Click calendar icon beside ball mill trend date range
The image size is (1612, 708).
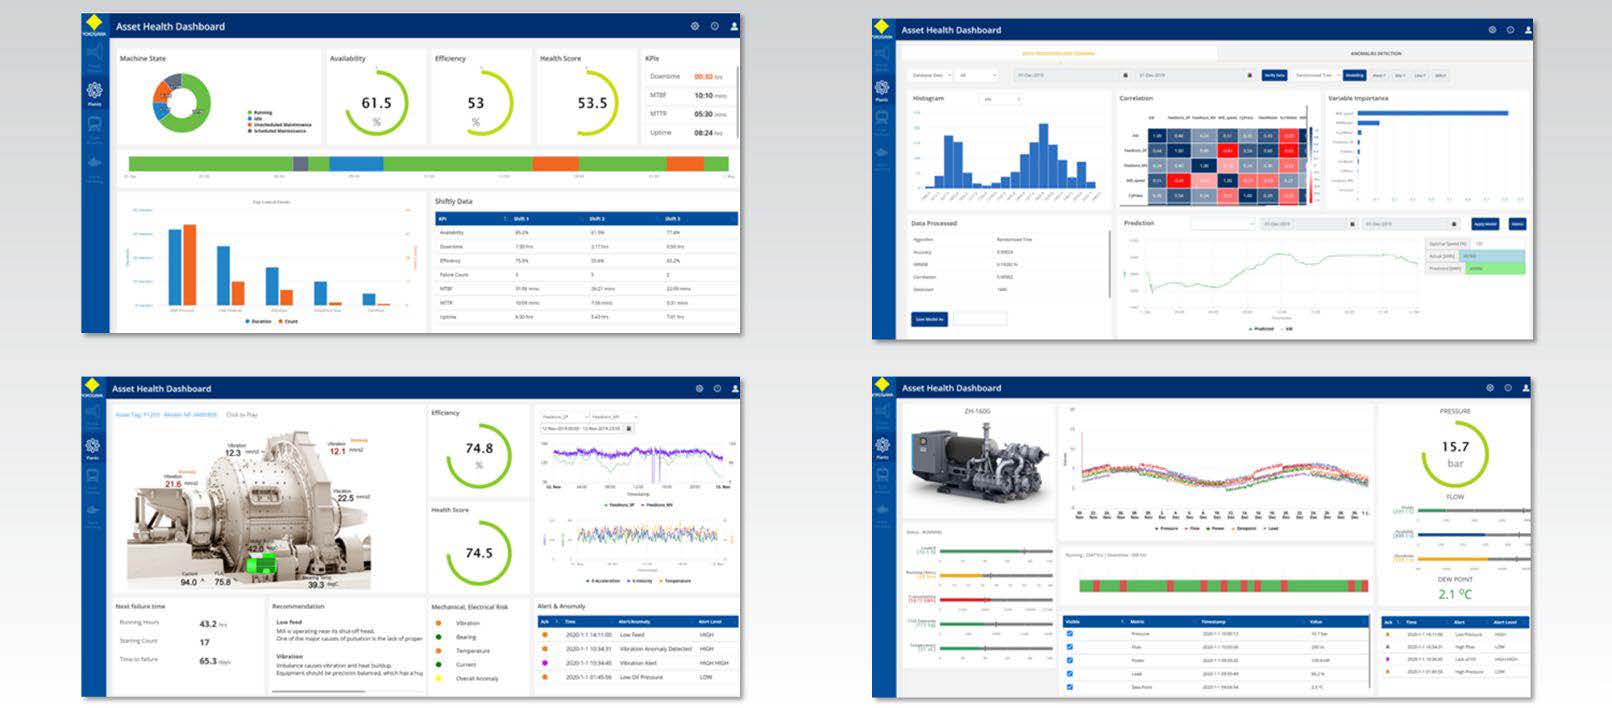point(628,428)
